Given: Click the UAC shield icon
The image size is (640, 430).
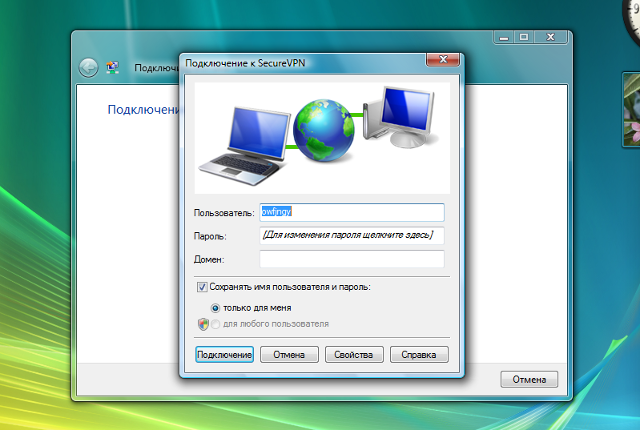Looking at the screenshot, I should click(x=203, y=324).
